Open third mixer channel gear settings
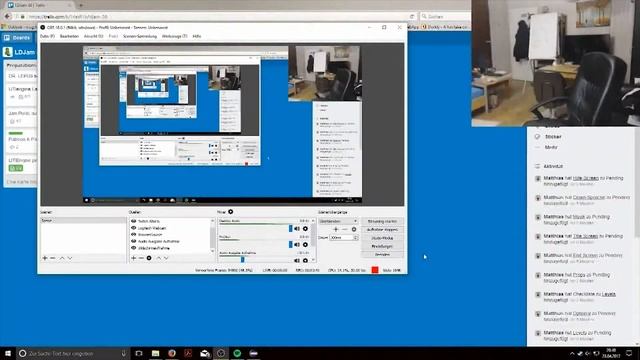This screenshot has width=640, height=360. coord(305,260)
